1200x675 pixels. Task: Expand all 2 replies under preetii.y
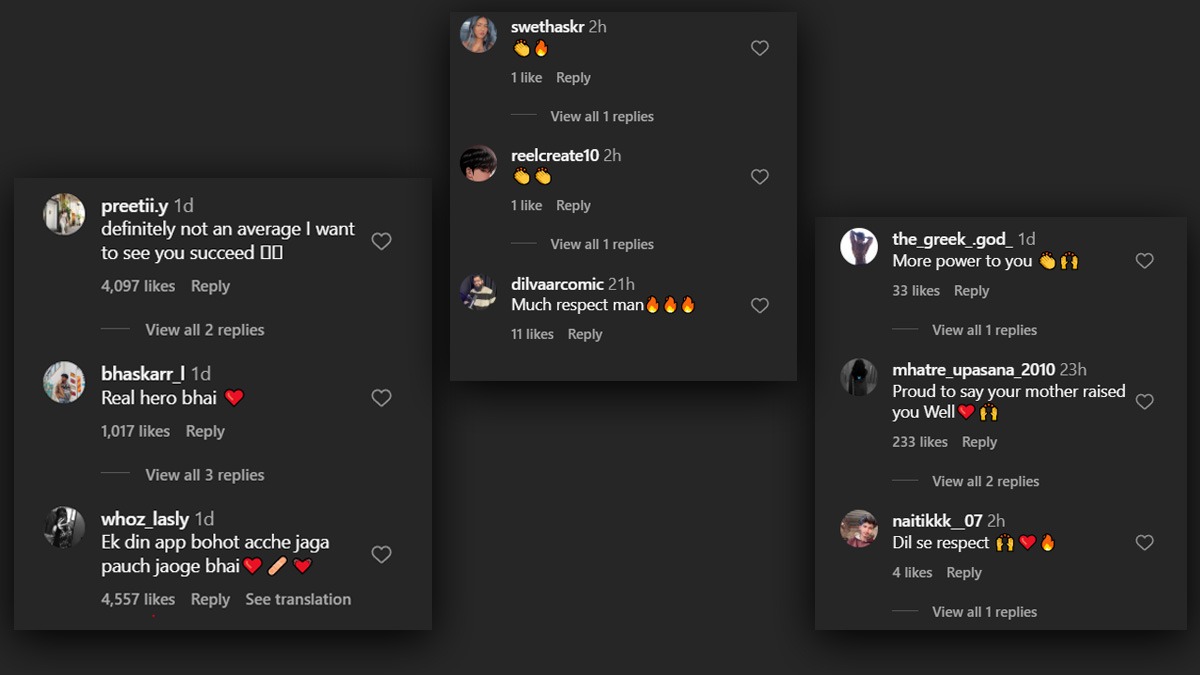click(204, 330)
